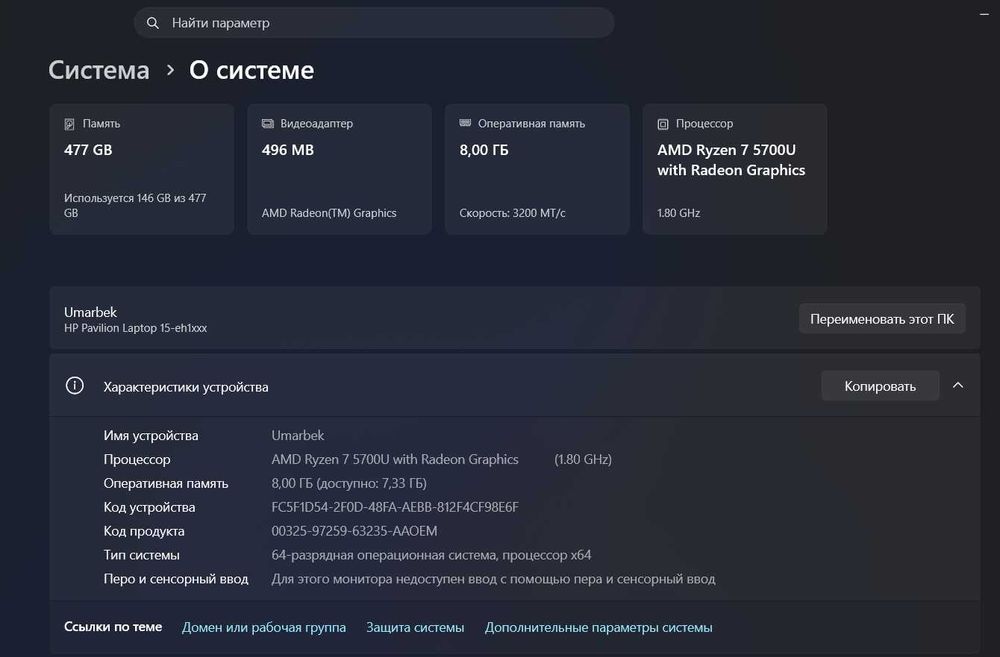Click the Переименовать этот ПК button
1000x657 pixels.
point(882,318)
